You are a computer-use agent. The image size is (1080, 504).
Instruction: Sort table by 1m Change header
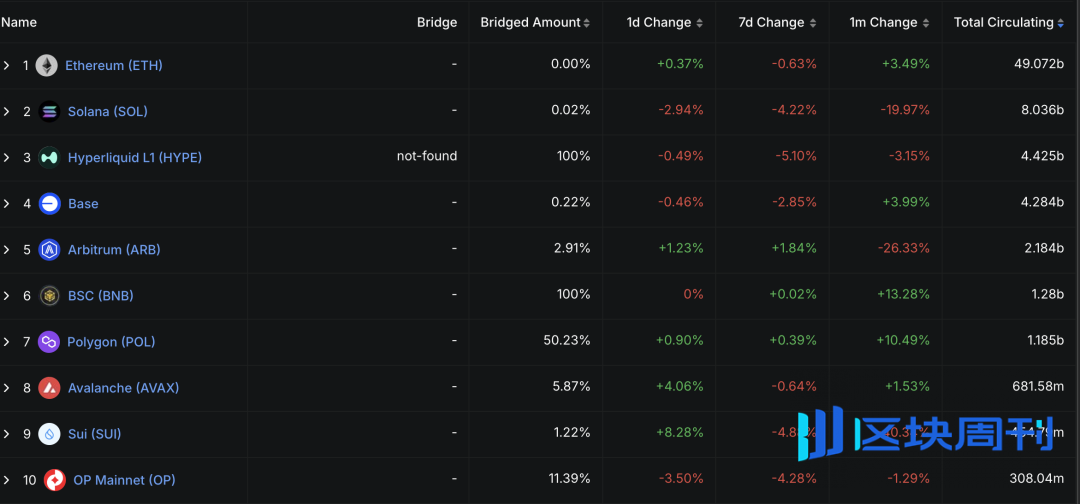click(x=890, y=22)
